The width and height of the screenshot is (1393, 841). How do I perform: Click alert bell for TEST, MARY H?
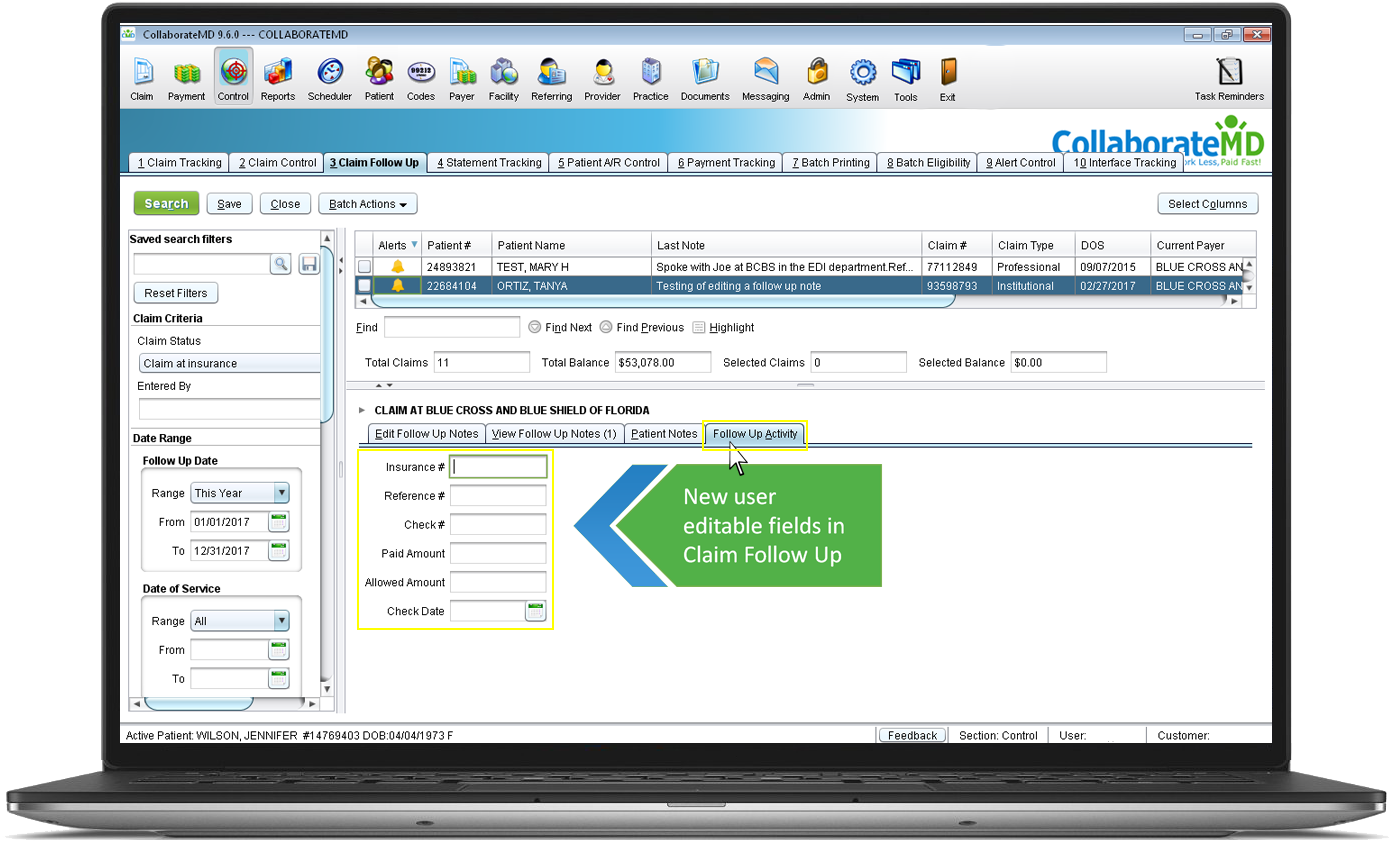398,267
